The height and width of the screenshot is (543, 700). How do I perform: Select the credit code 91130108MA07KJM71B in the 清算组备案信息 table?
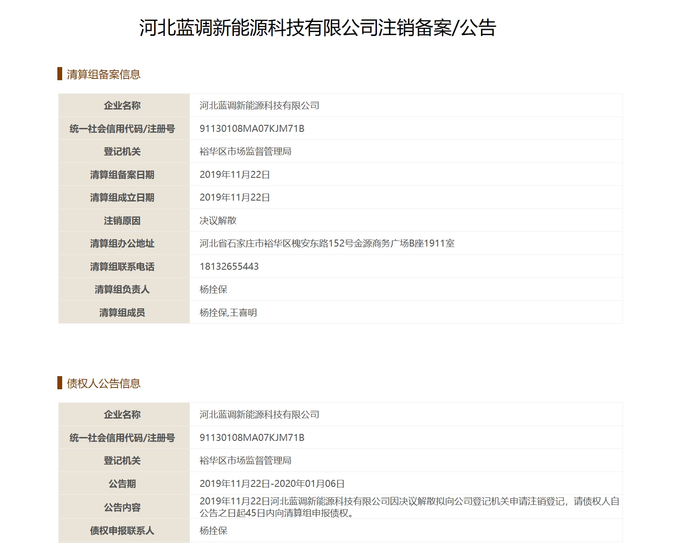click(x=252, y=129)
